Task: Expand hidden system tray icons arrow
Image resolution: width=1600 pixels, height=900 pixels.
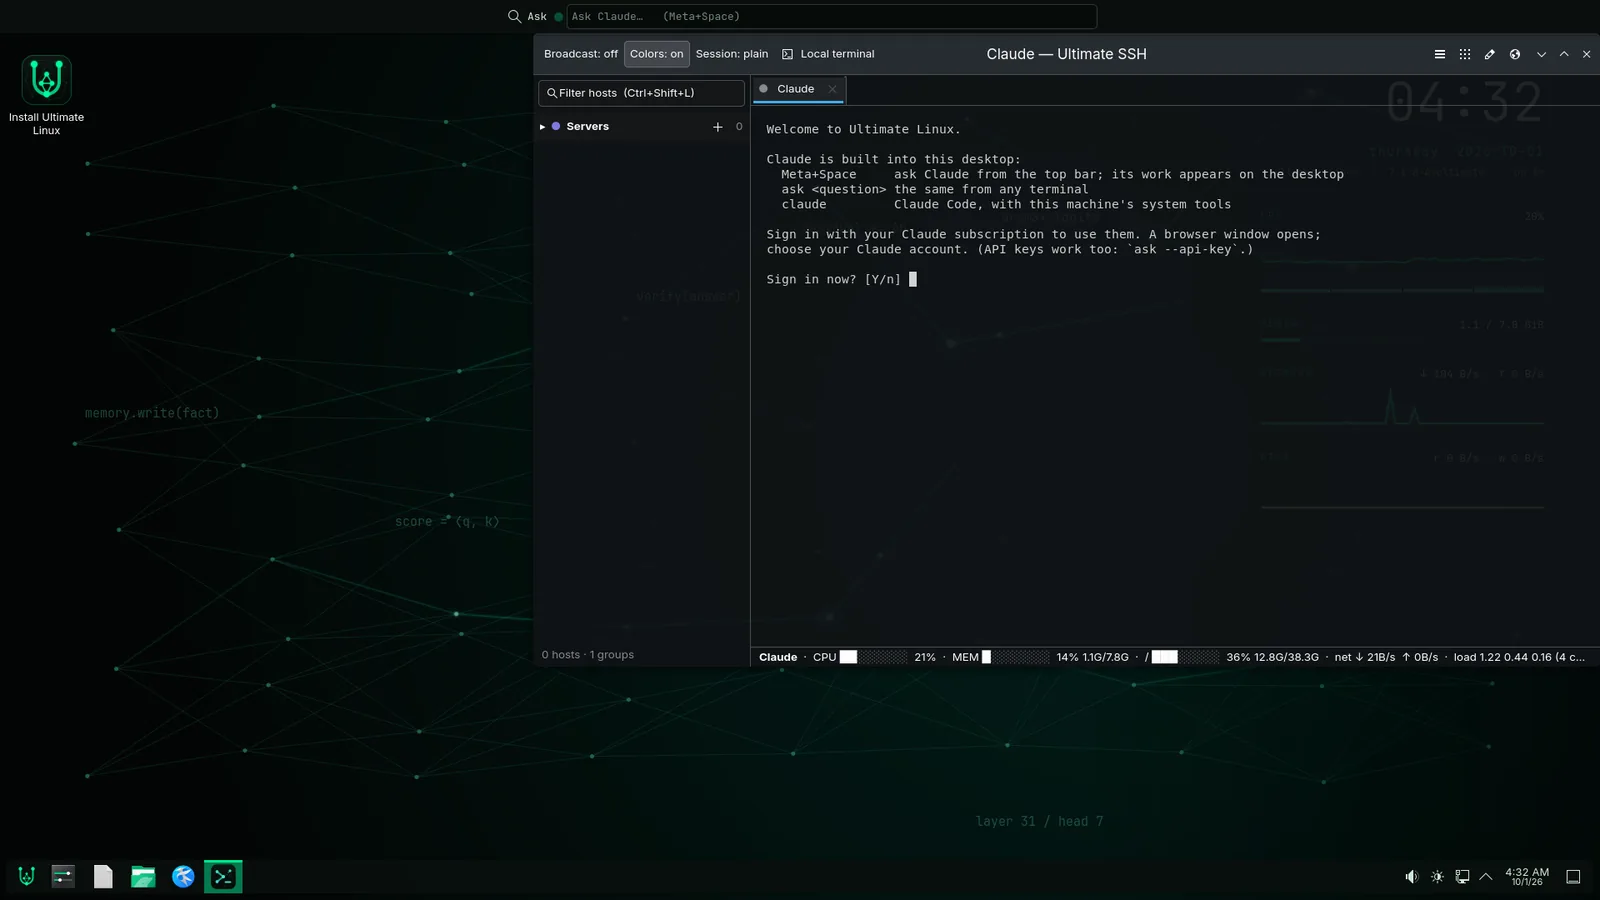Action: coord(1486,877)
